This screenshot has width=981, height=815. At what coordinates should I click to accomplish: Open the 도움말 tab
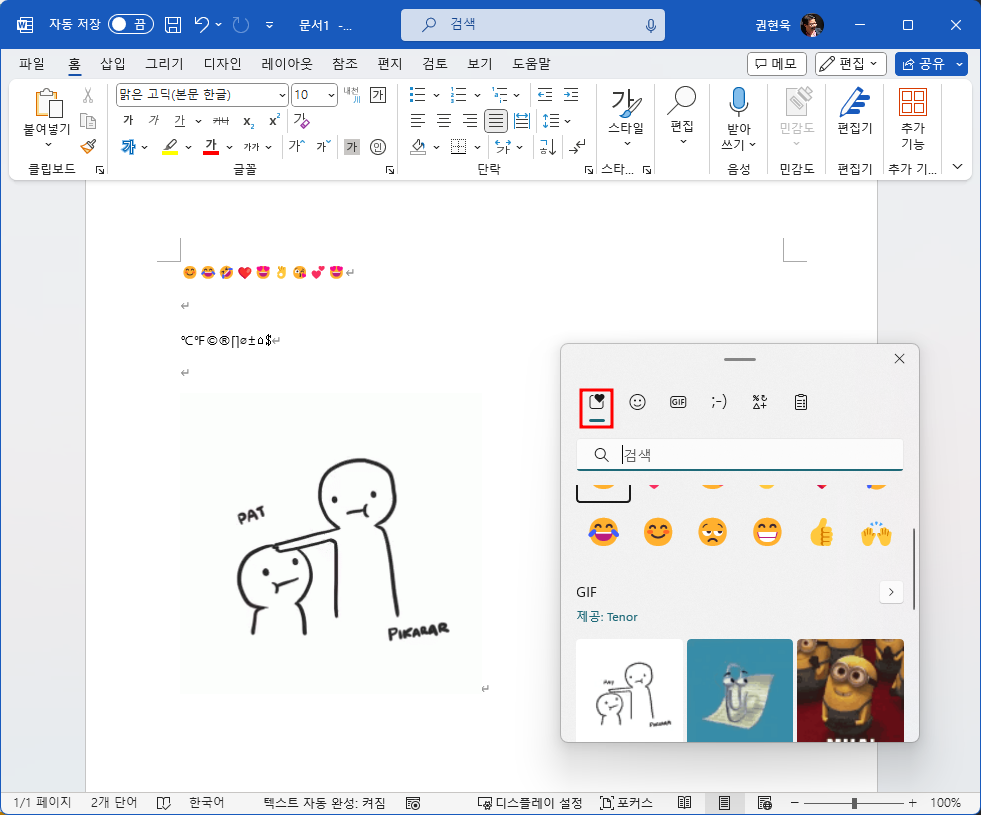tap(531, 64)
